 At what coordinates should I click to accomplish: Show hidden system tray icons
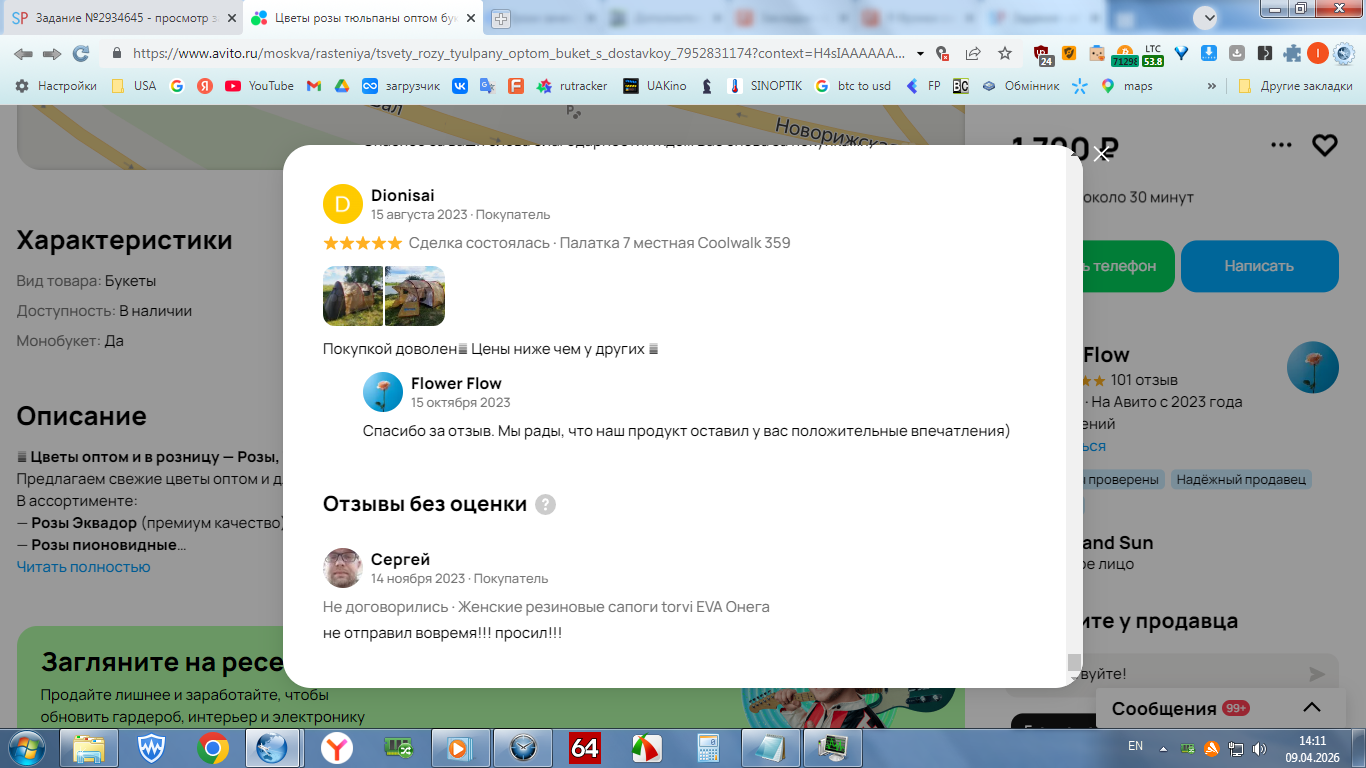pos(1163,747)
